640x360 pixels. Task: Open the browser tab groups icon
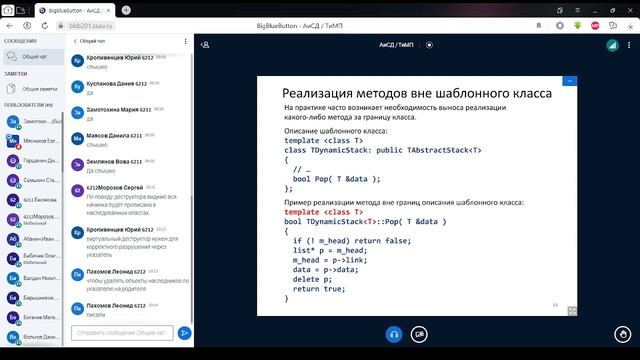point(20,10)
